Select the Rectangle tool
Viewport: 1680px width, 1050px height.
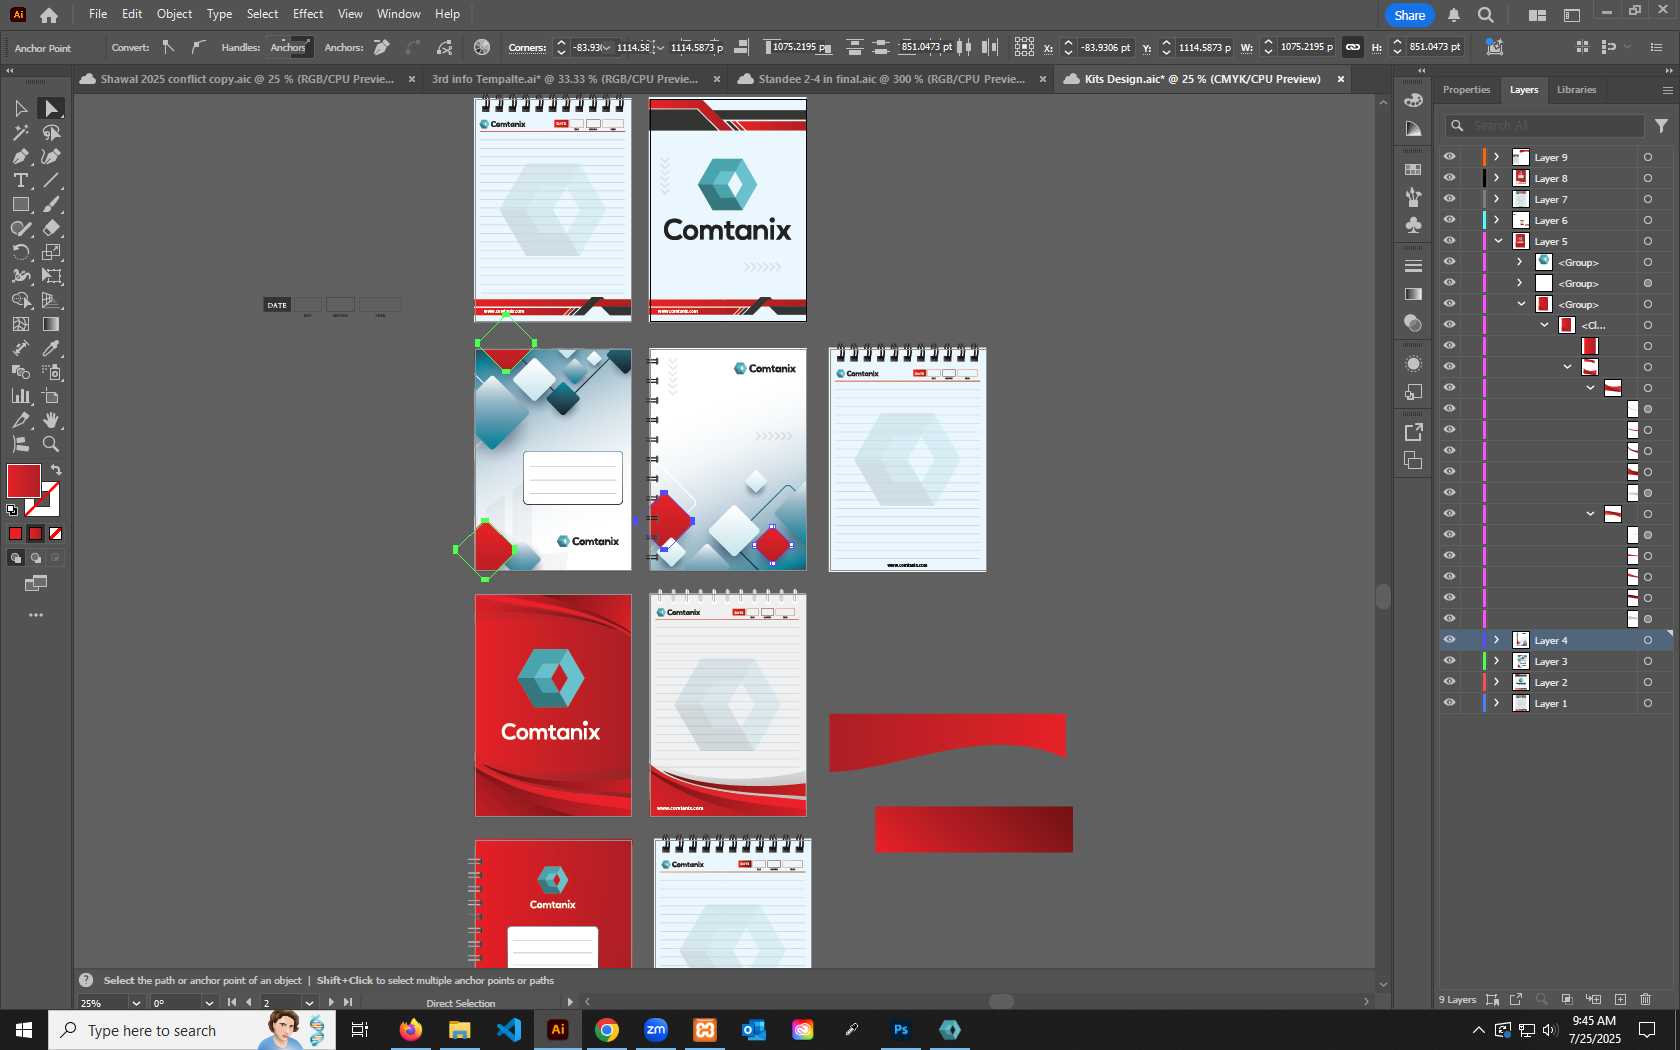tap(20, 204)
